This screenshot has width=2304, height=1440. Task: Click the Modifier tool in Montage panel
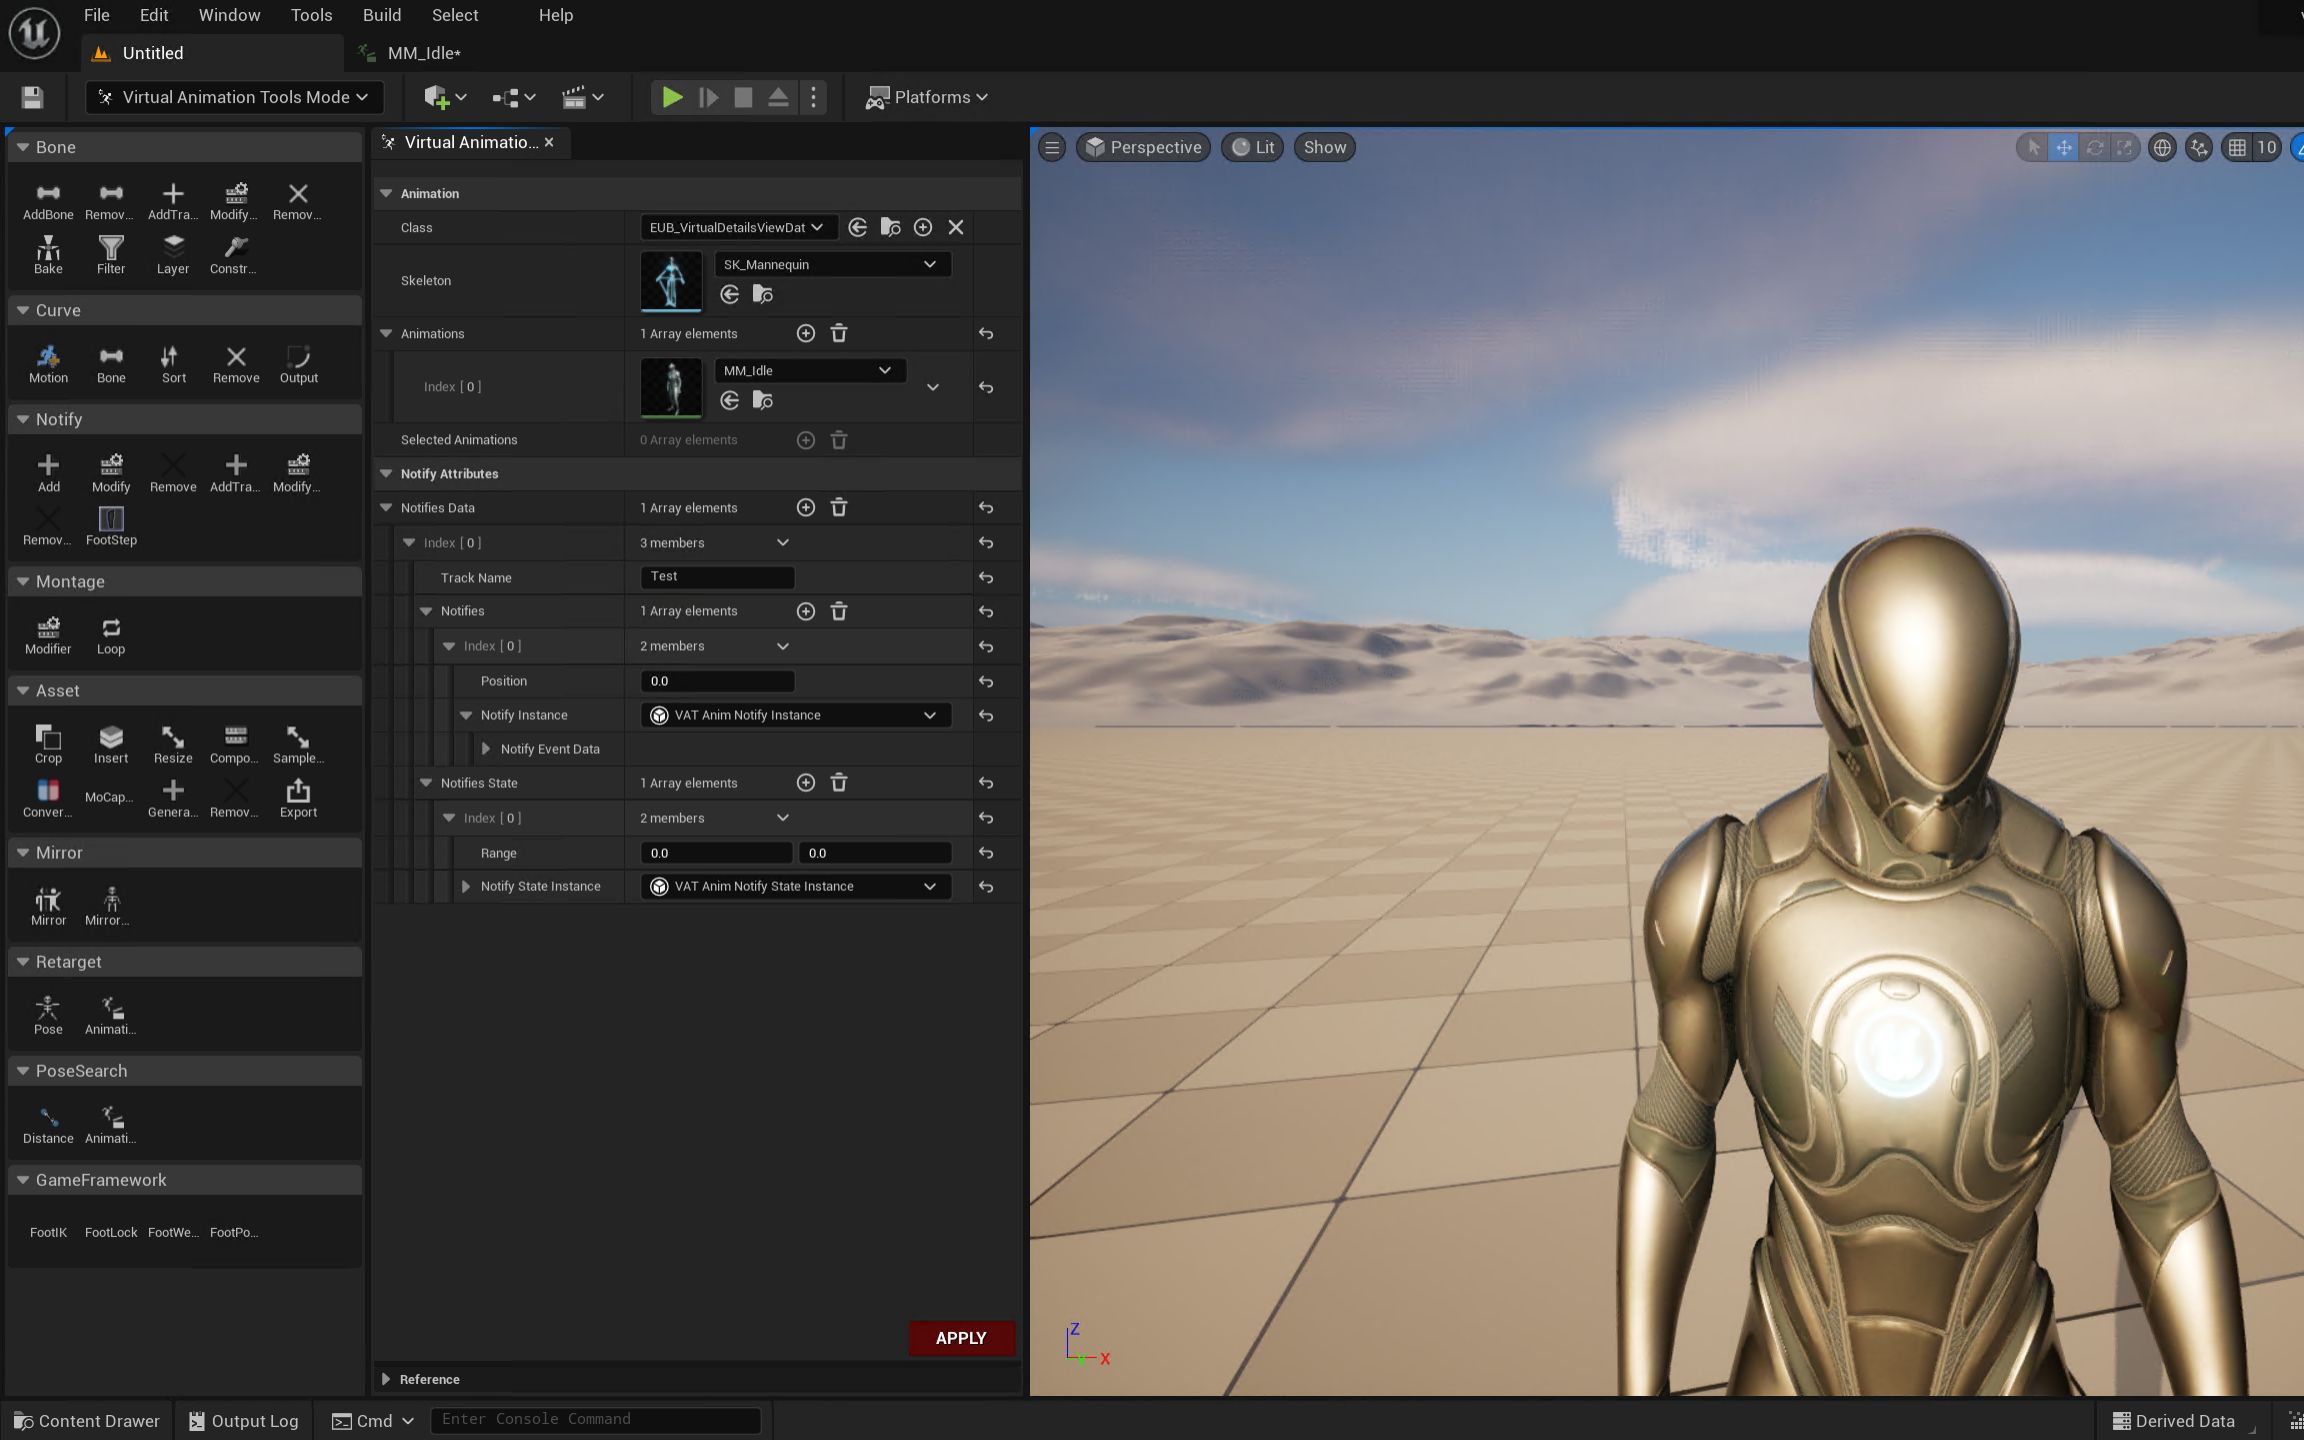48,632
